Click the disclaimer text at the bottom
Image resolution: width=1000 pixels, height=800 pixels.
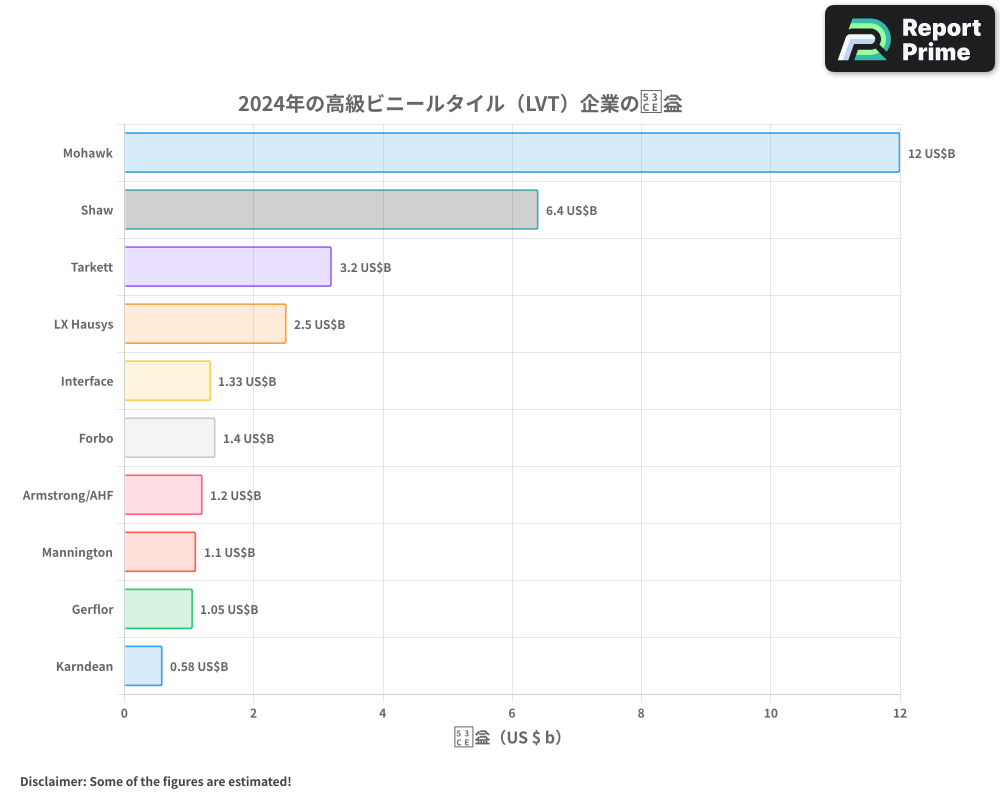[155, 781]
